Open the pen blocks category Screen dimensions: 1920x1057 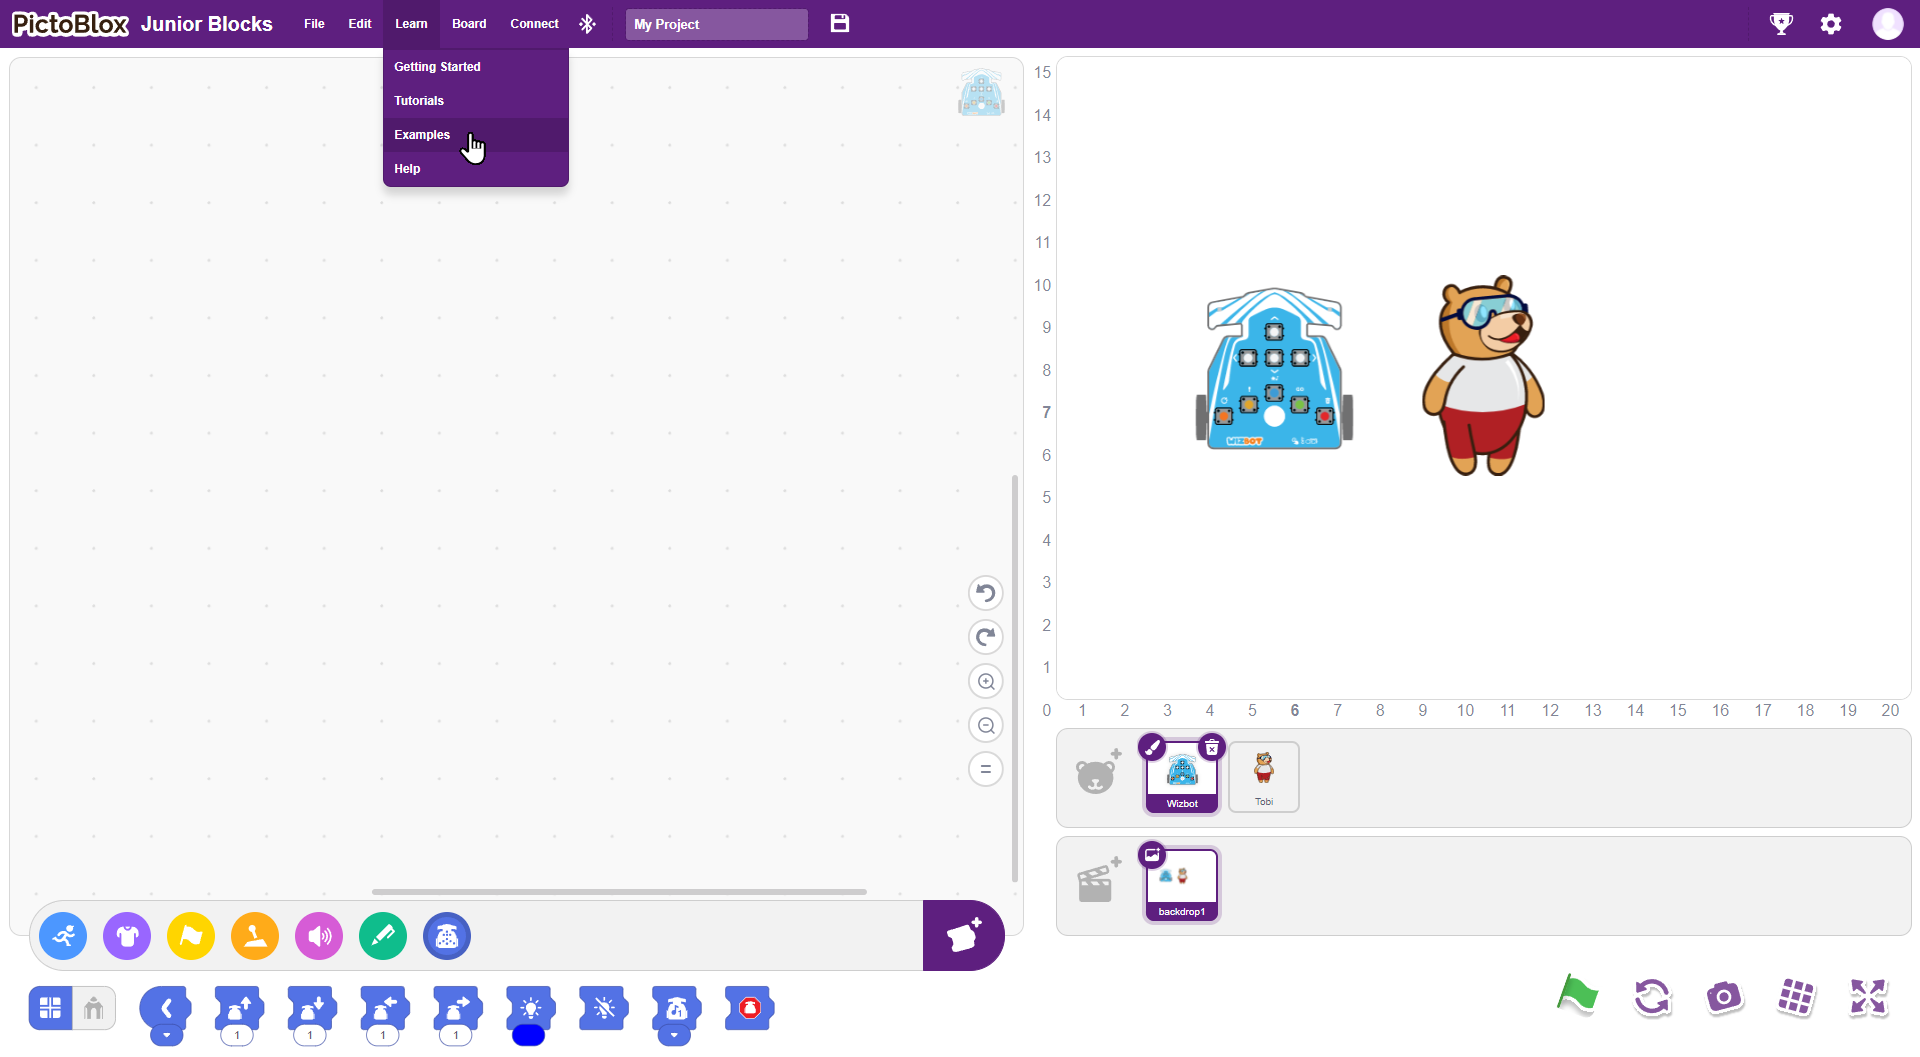[x=383, y=936]
